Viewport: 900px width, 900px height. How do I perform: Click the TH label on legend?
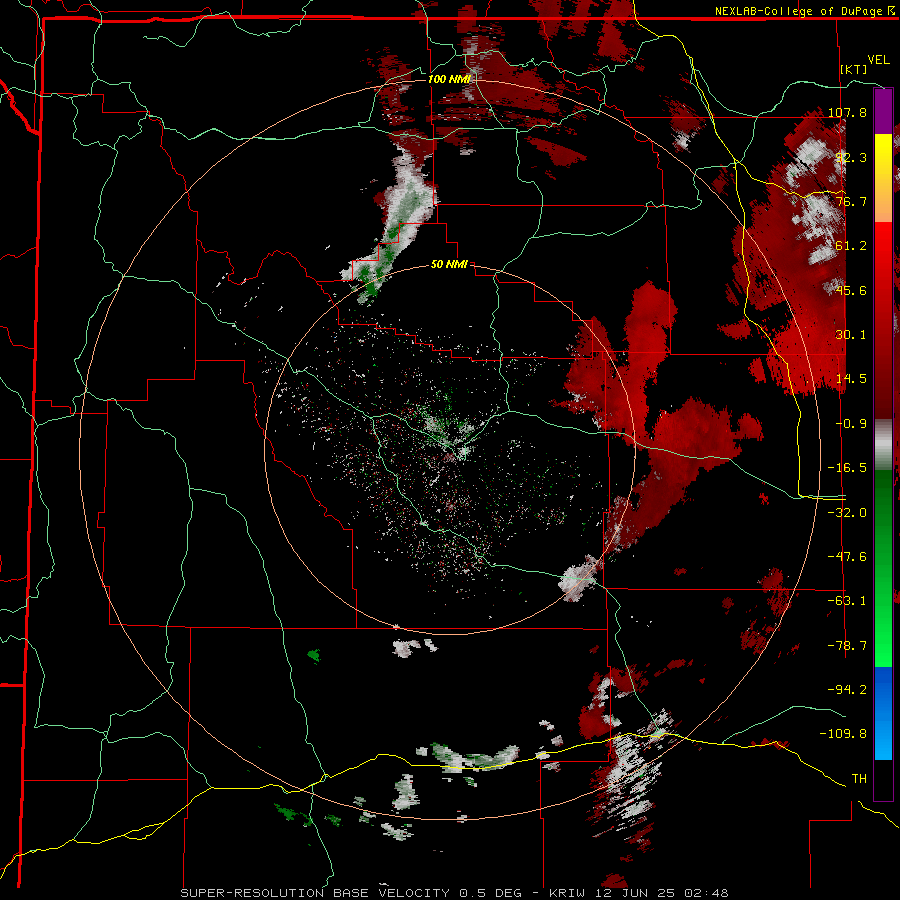859,779
